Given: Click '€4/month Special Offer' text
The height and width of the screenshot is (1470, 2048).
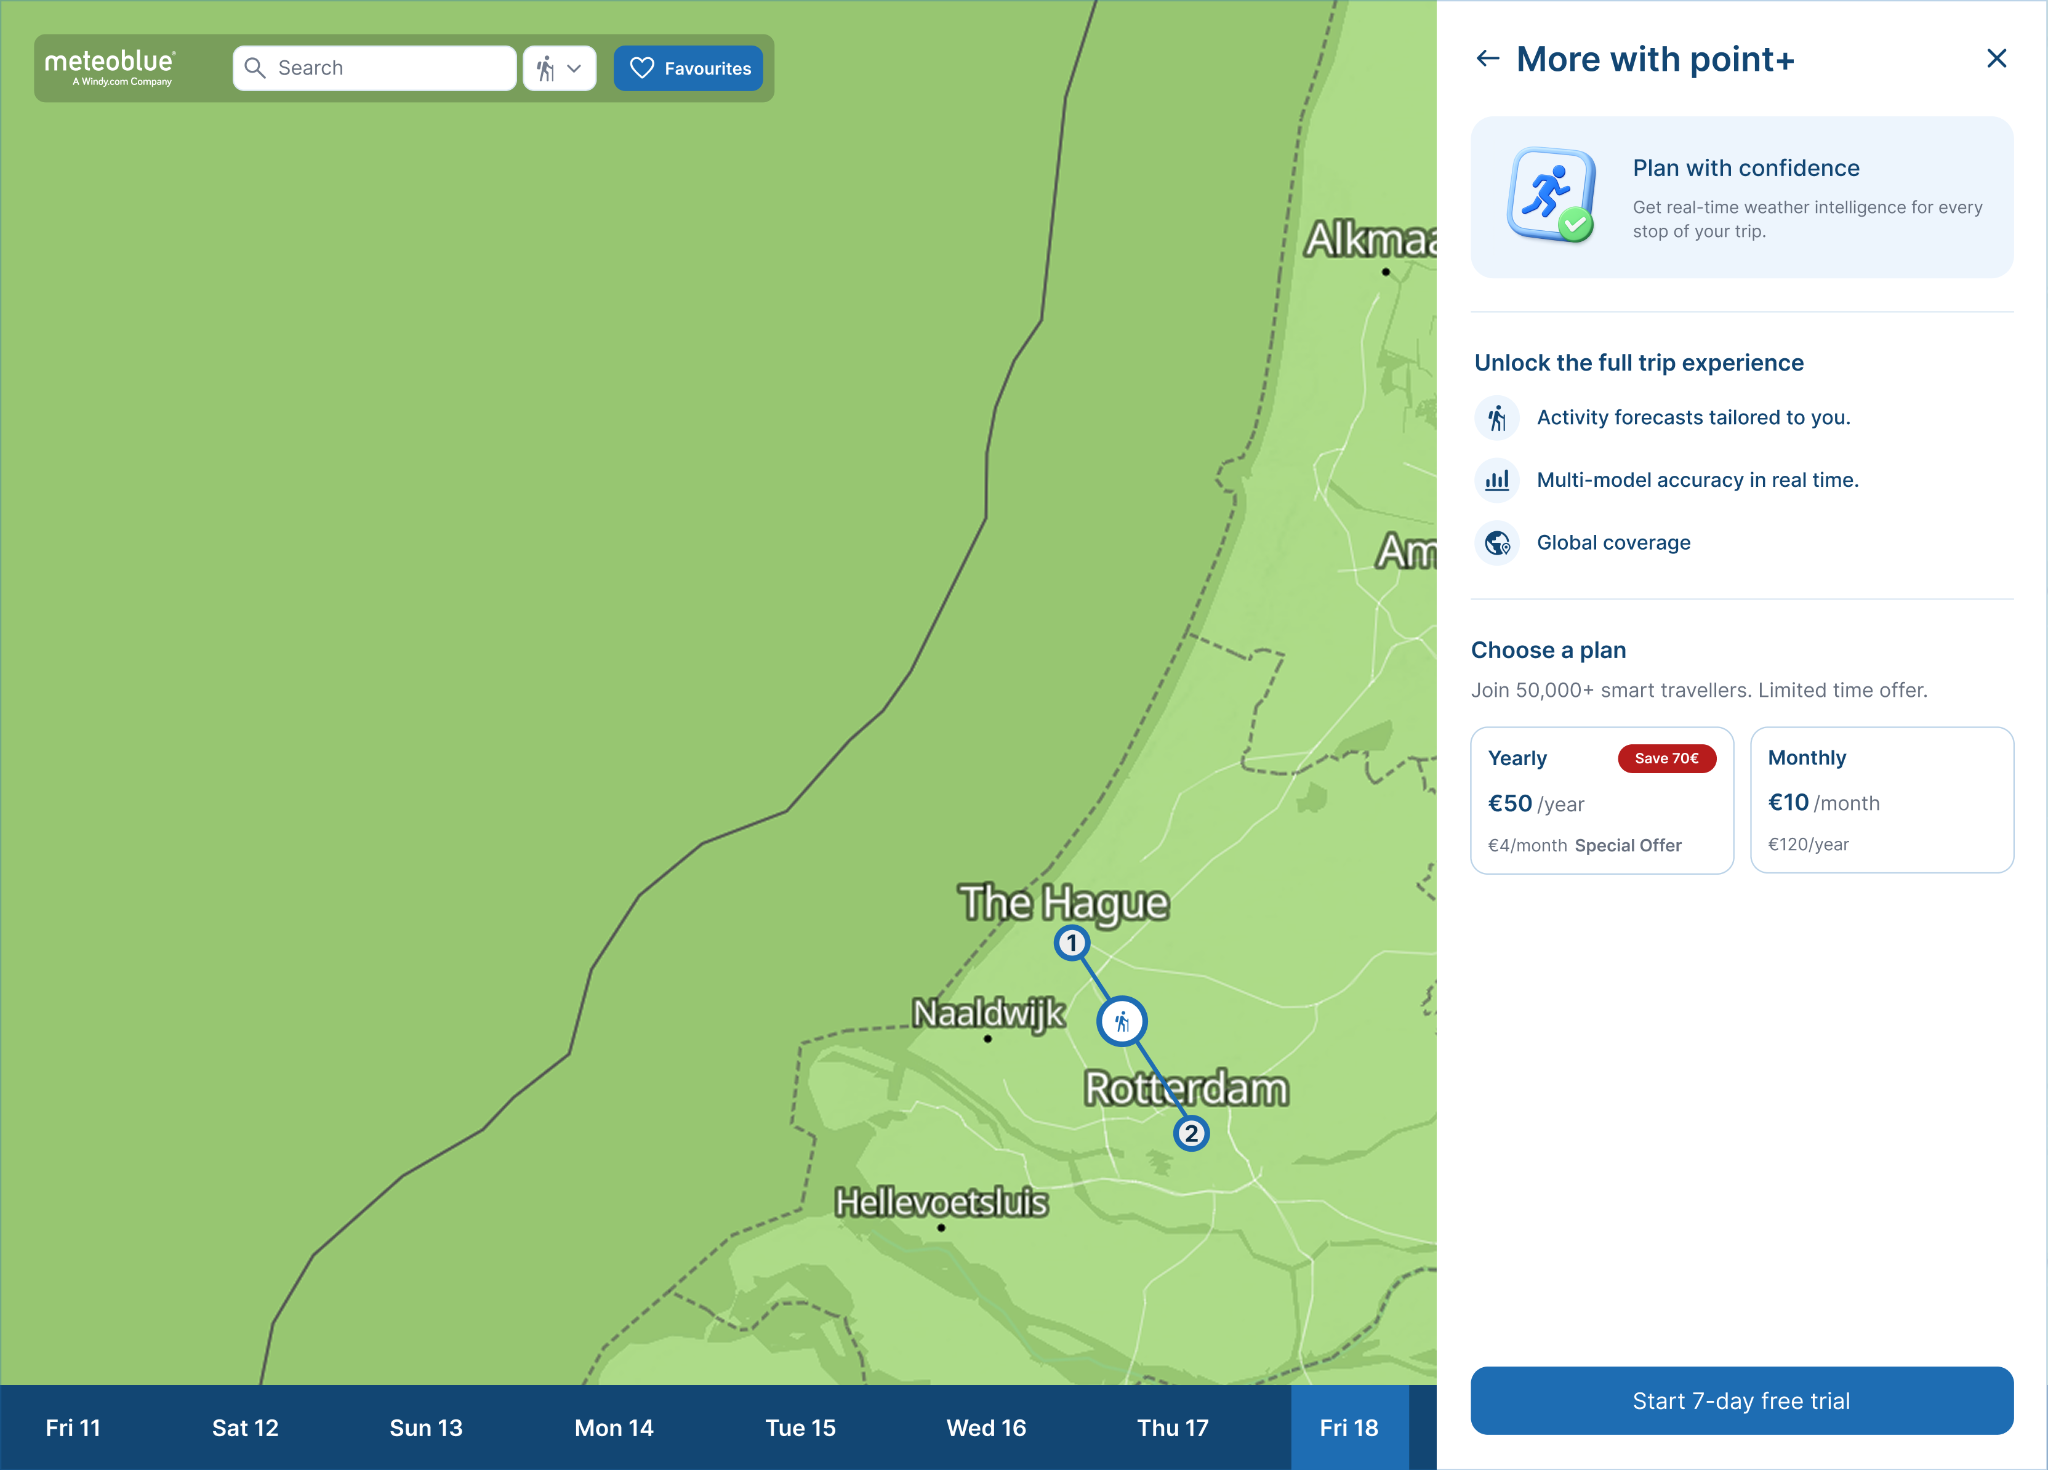Looking at the screenshot, I should (x=1585, y=846).
